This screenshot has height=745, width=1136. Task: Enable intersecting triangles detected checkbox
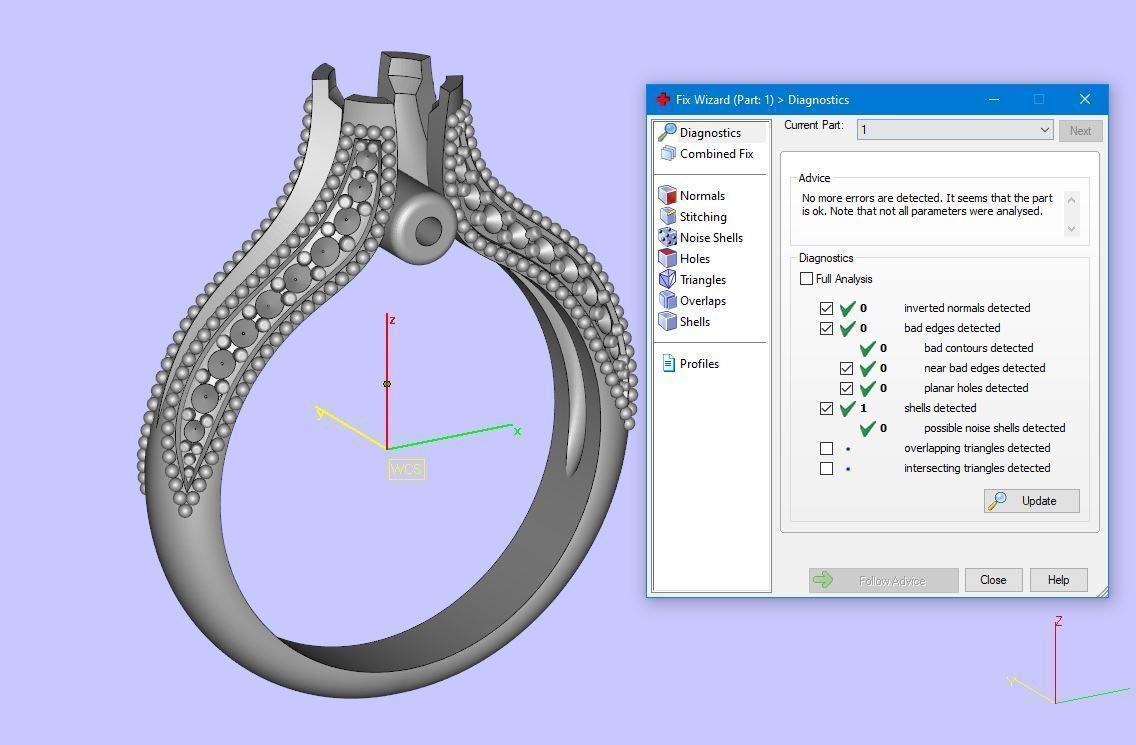pyautogui.click(x=826, y=468)
